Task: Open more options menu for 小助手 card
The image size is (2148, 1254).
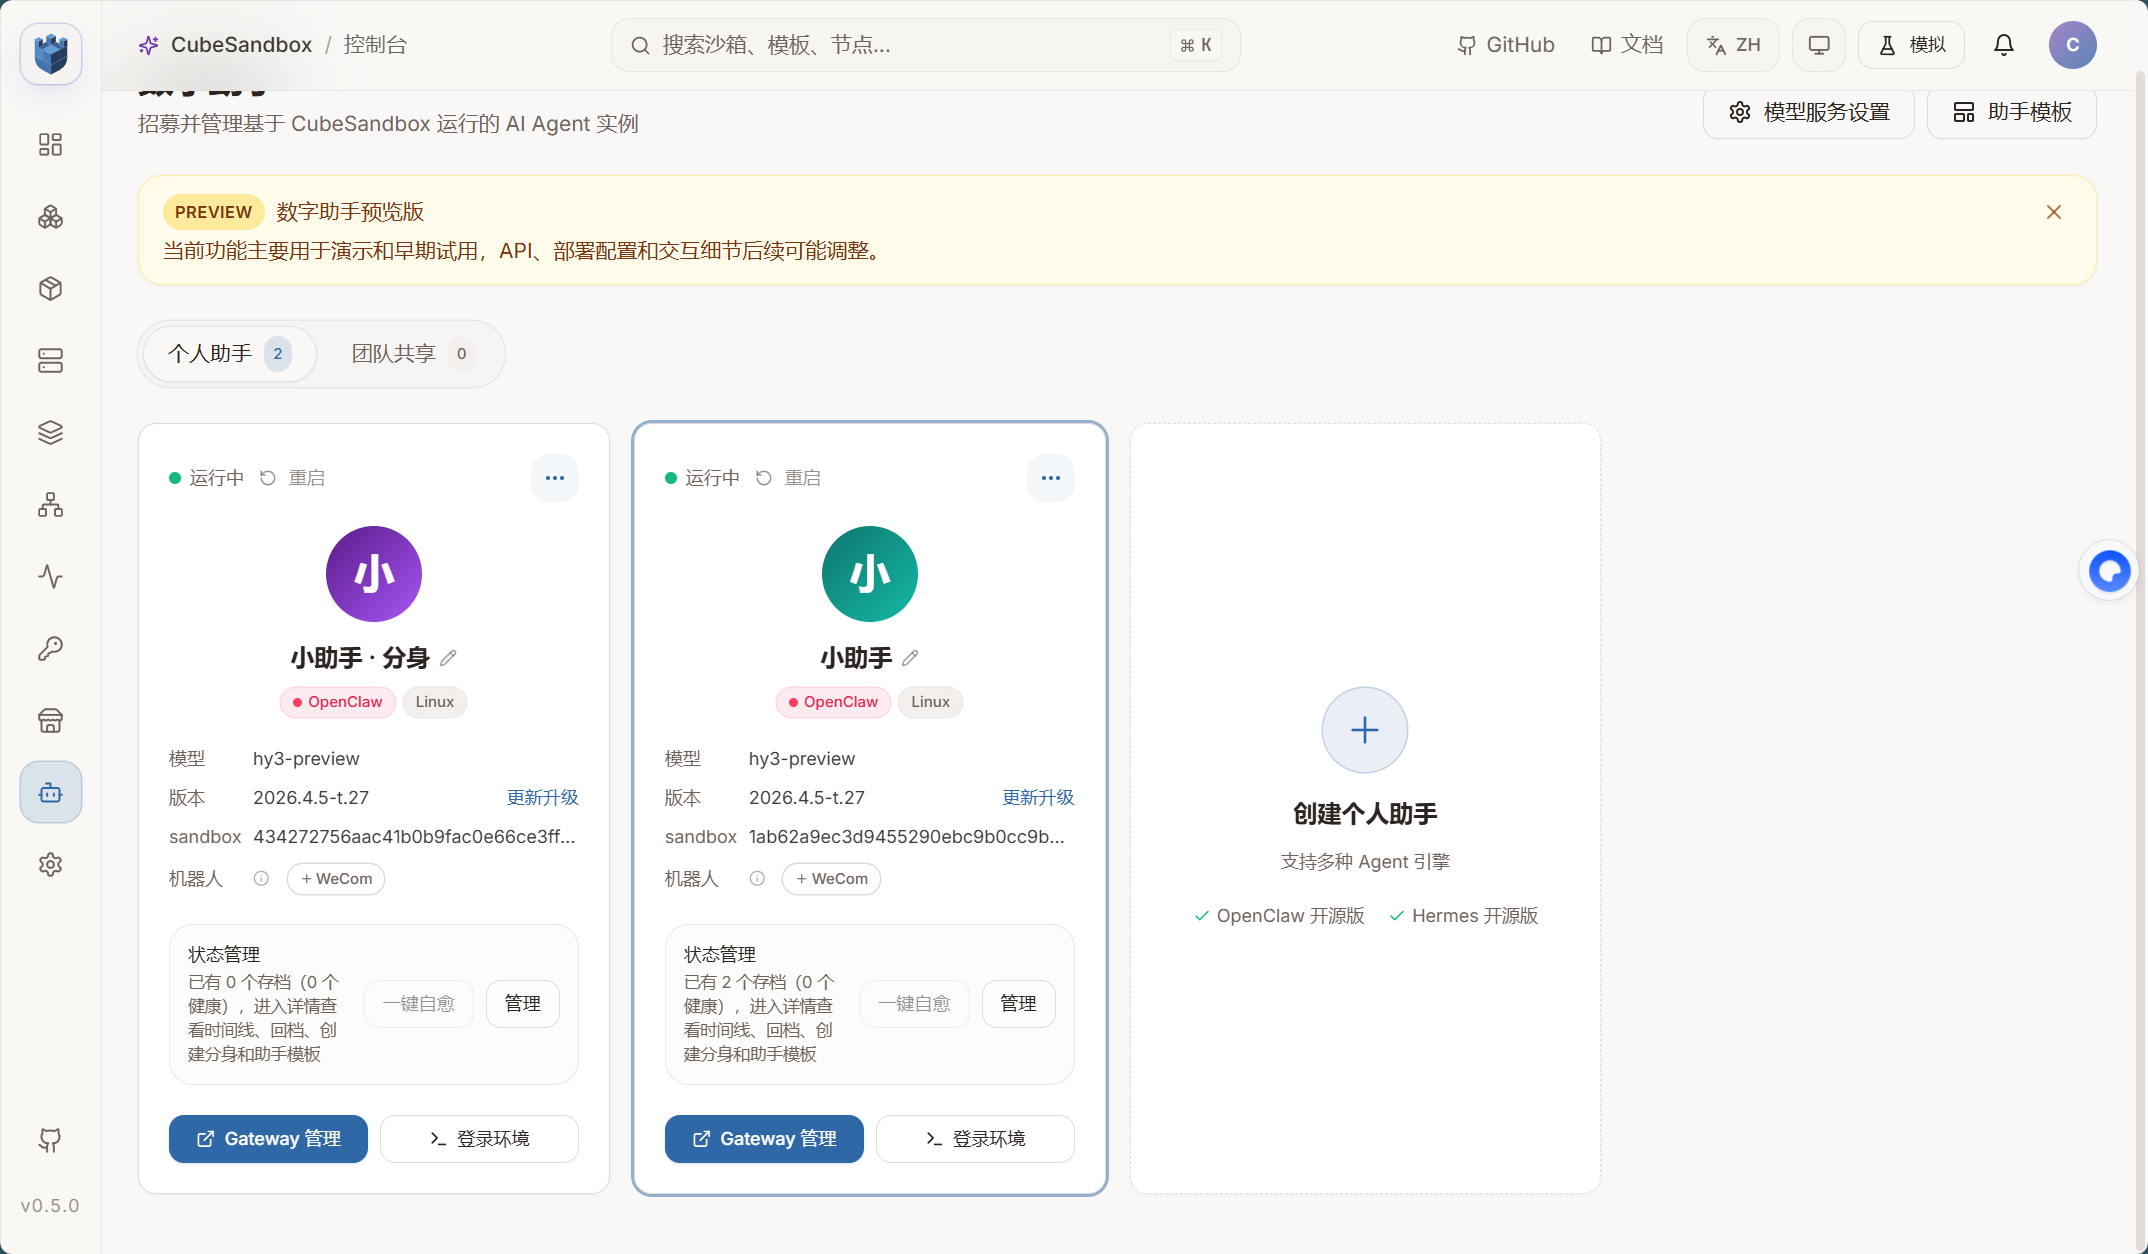Action: click(1051, 478)
